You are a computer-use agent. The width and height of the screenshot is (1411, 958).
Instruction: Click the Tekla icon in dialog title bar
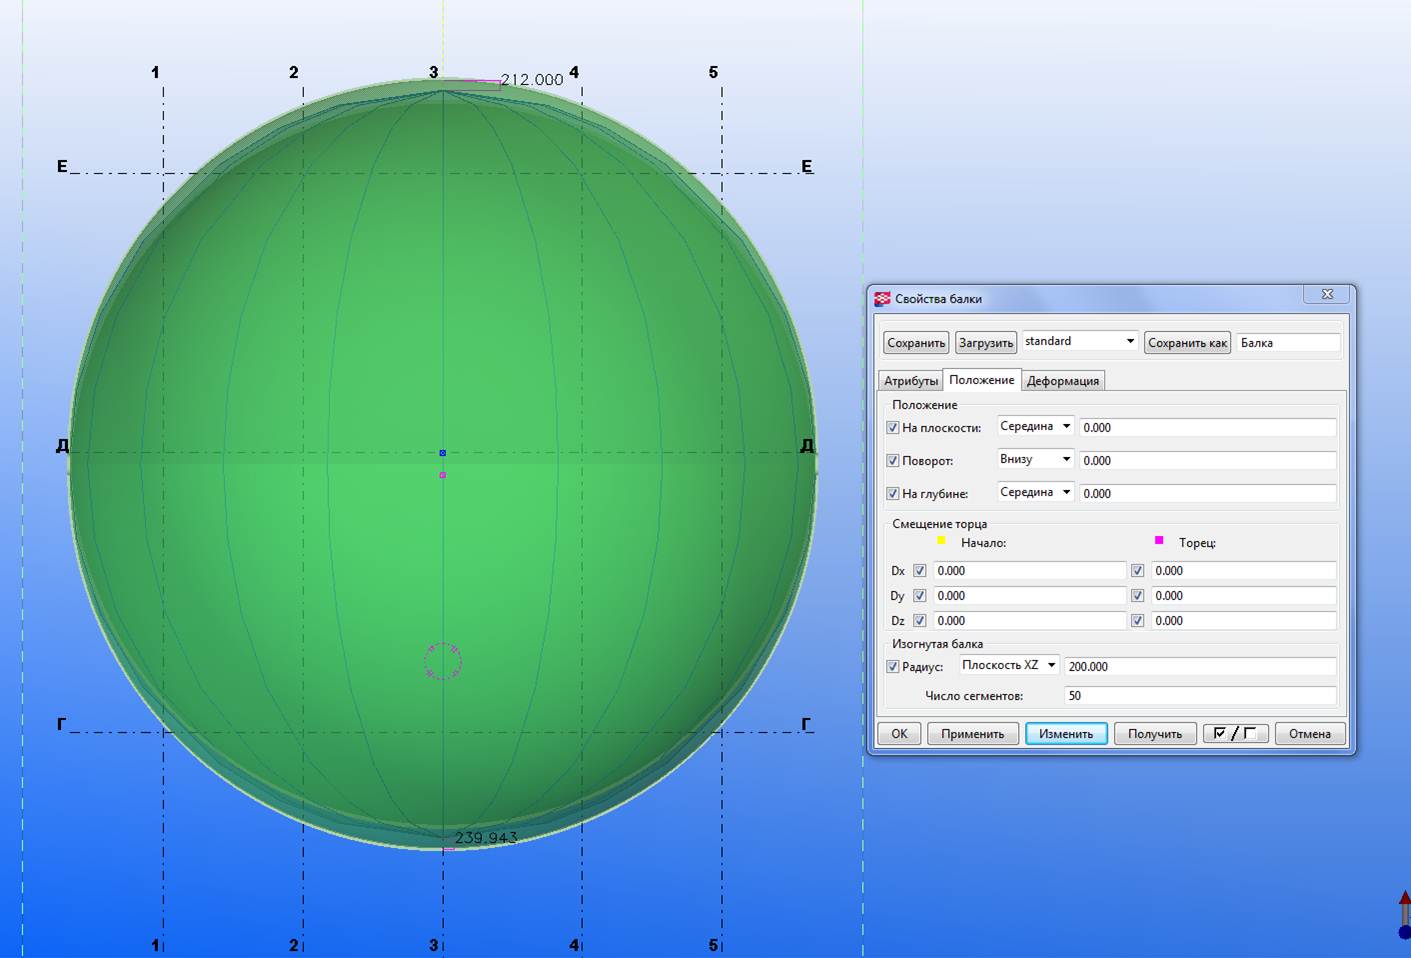pos(882,299)
